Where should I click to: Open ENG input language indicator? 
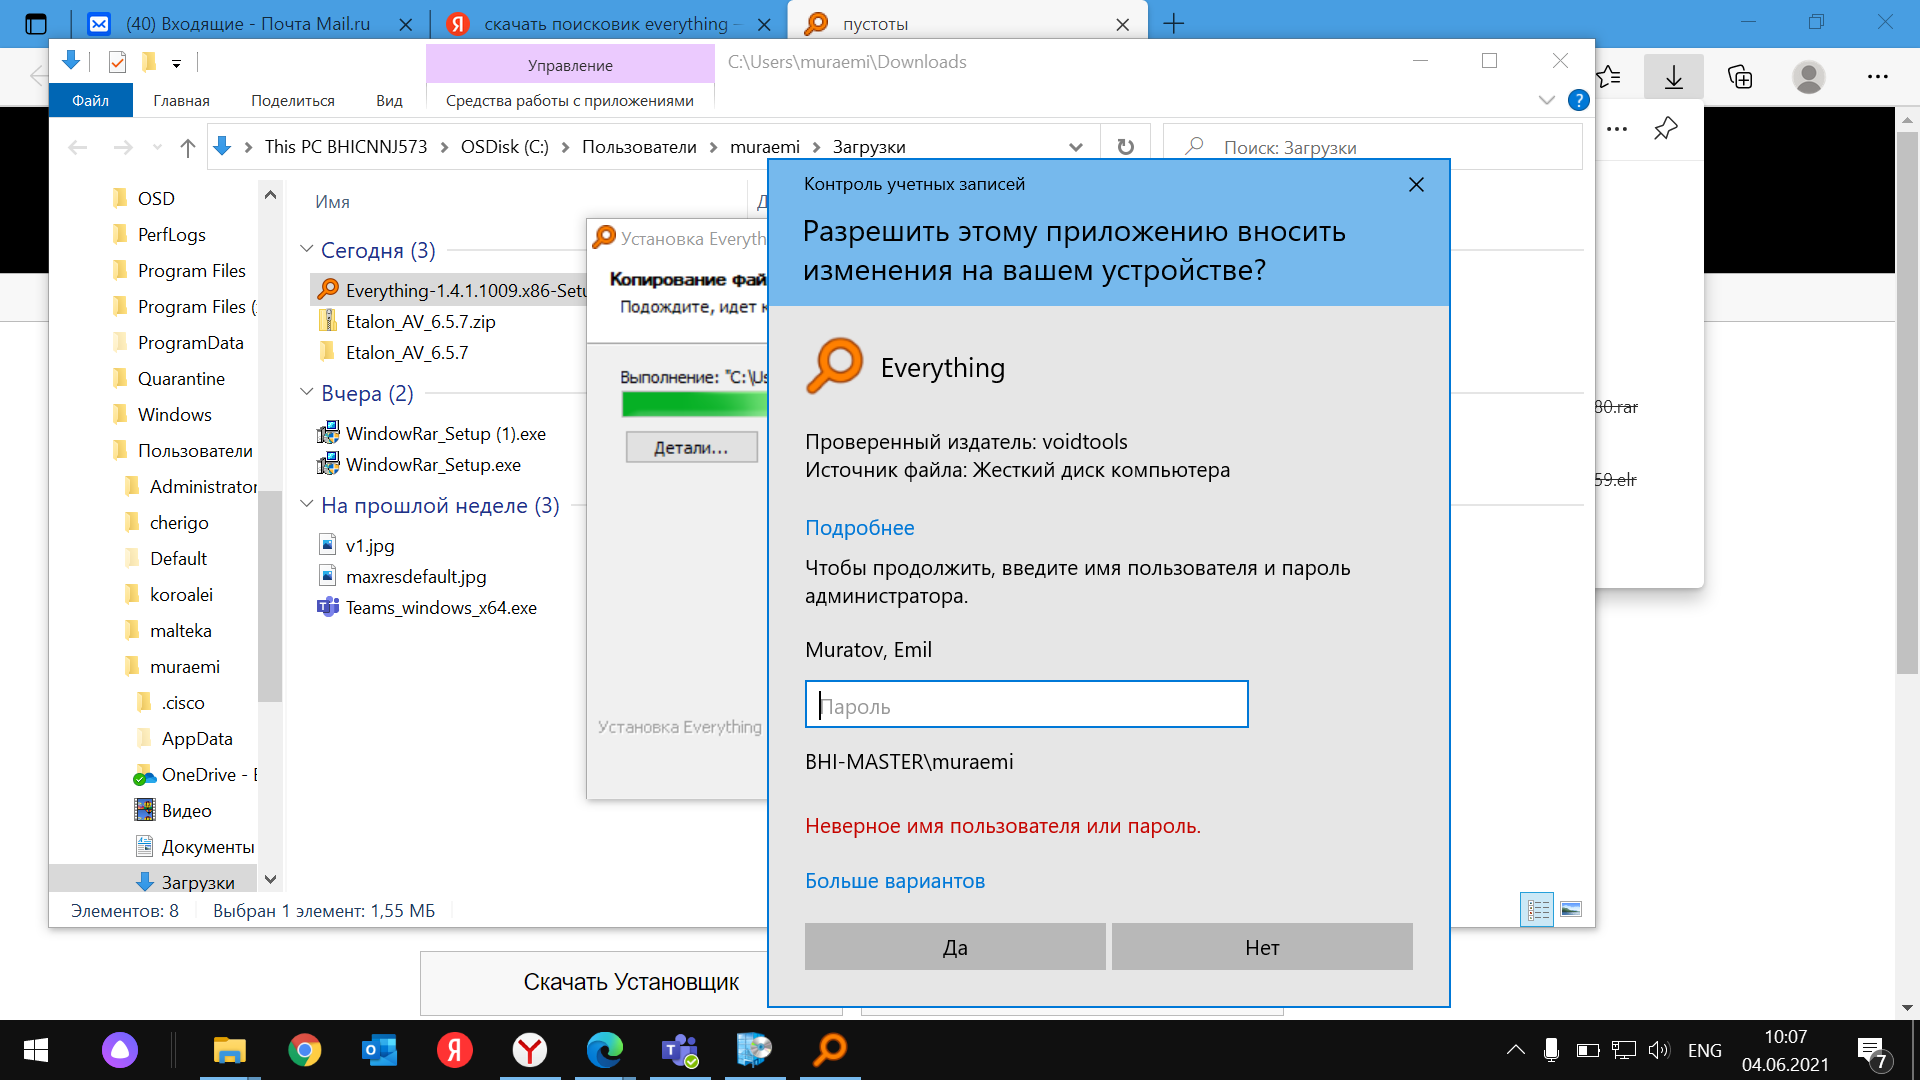1705,1050
